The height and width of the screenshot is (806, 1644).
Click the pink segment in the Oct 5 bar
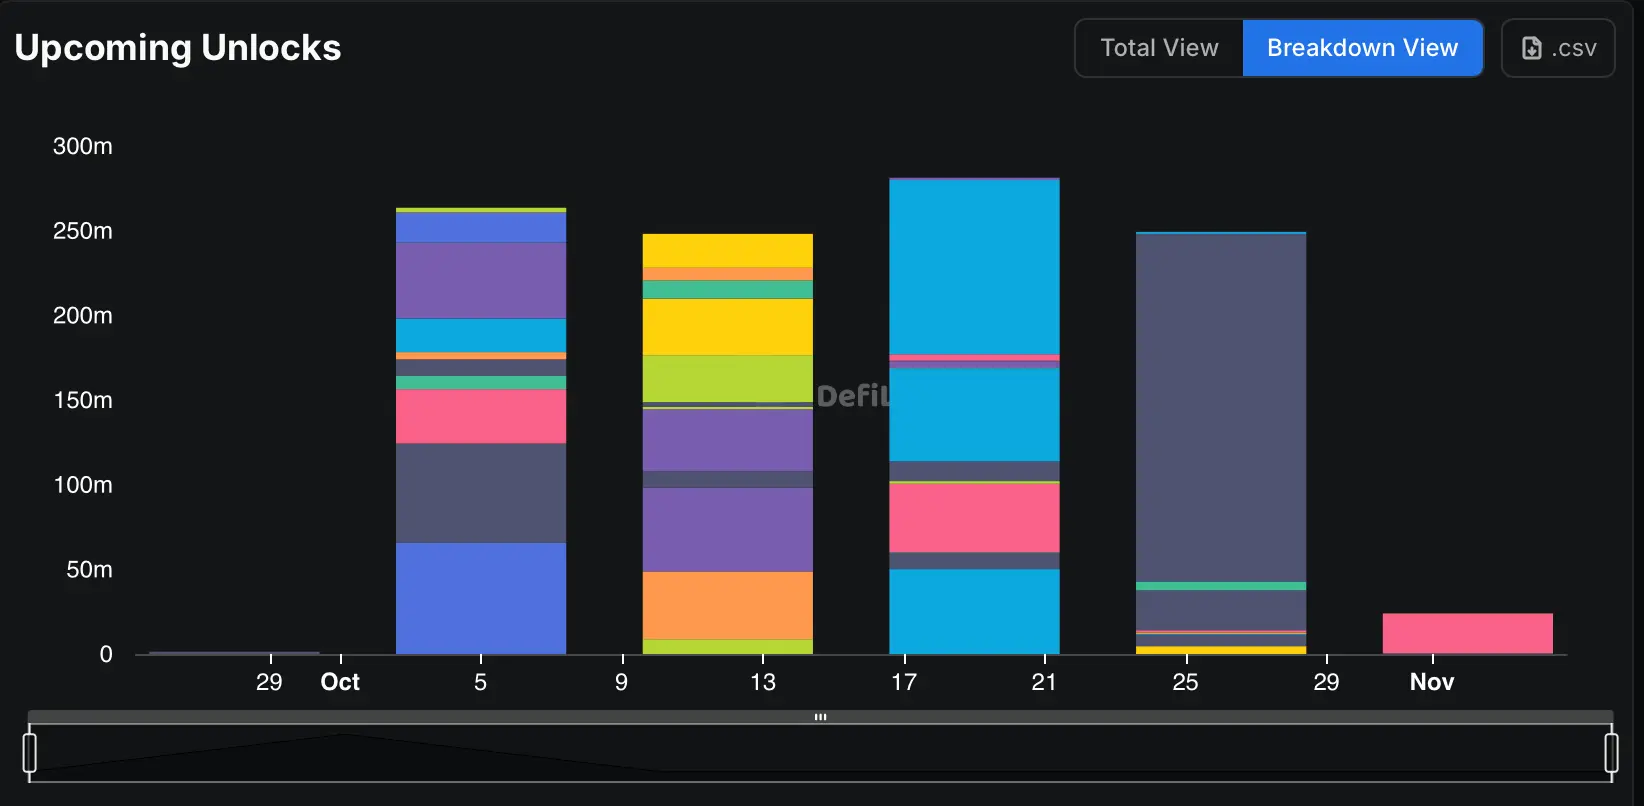pyautogui.click(x=481, y=416)
